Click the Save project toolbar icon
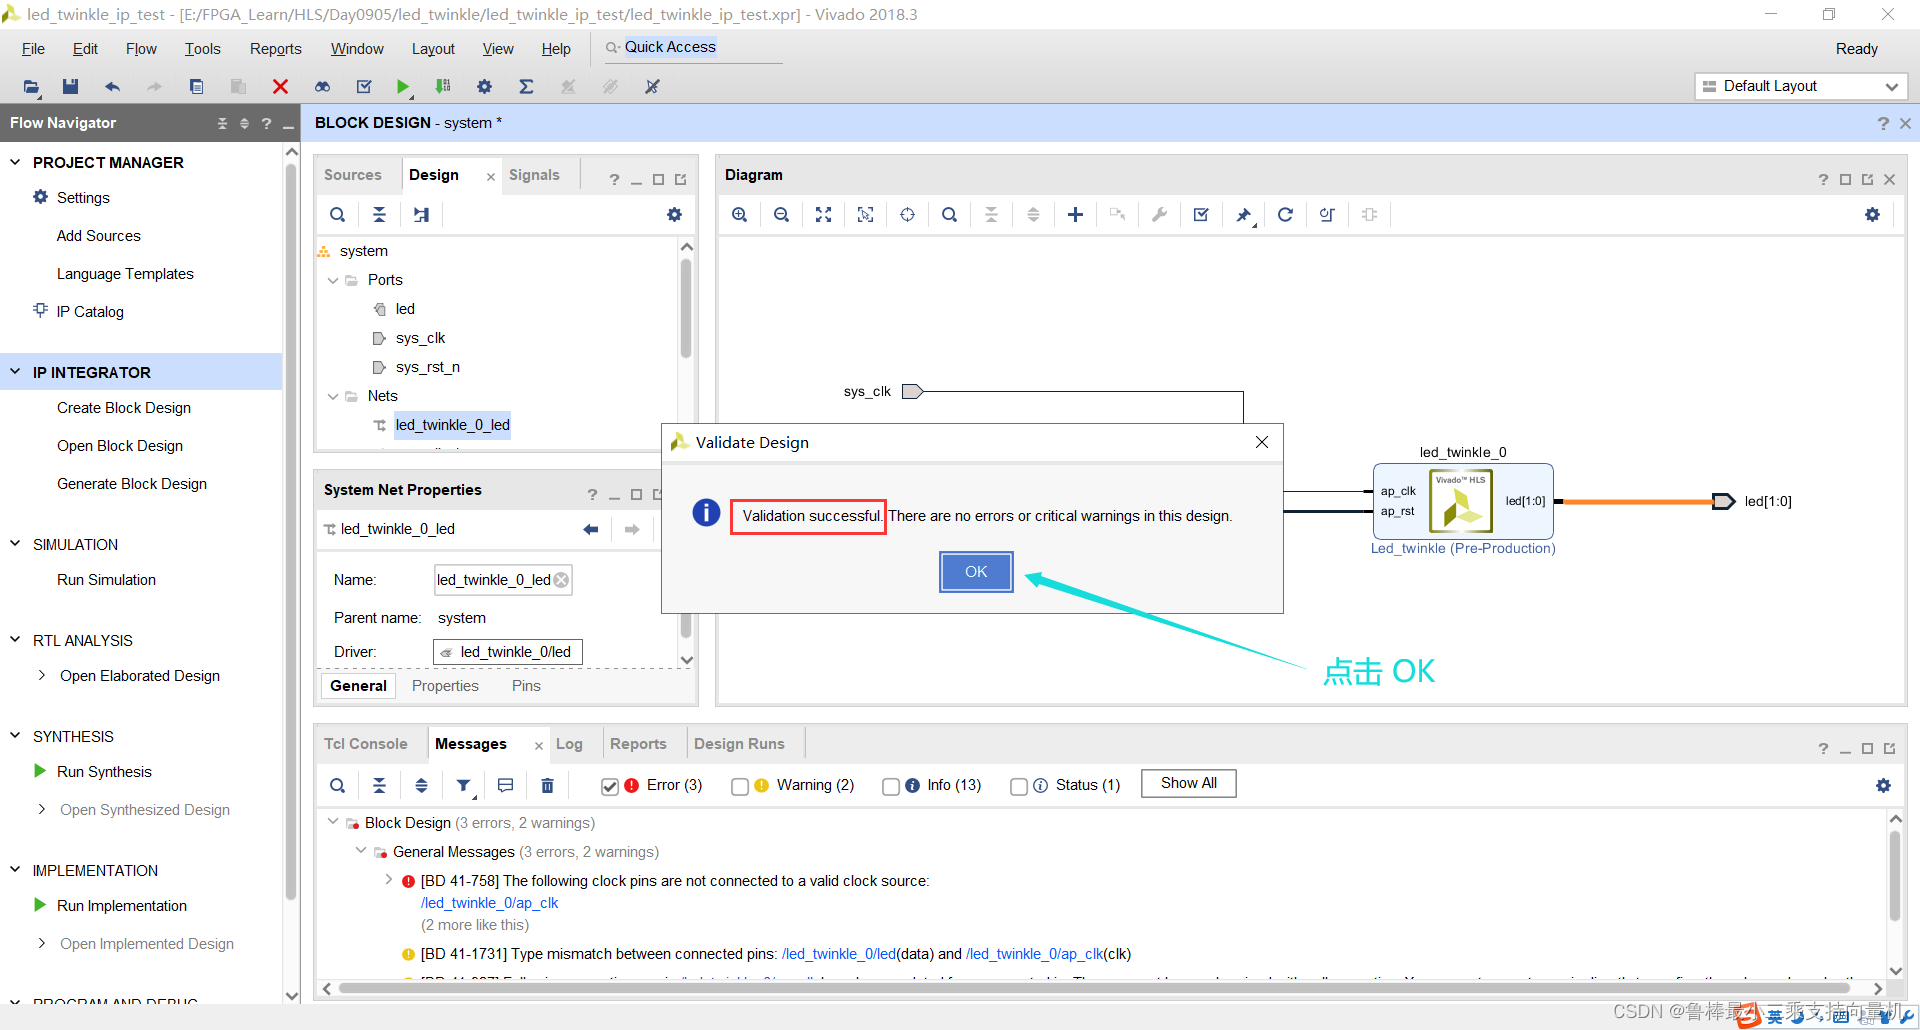This screenshot has height=1030, width=1920. 70,87
